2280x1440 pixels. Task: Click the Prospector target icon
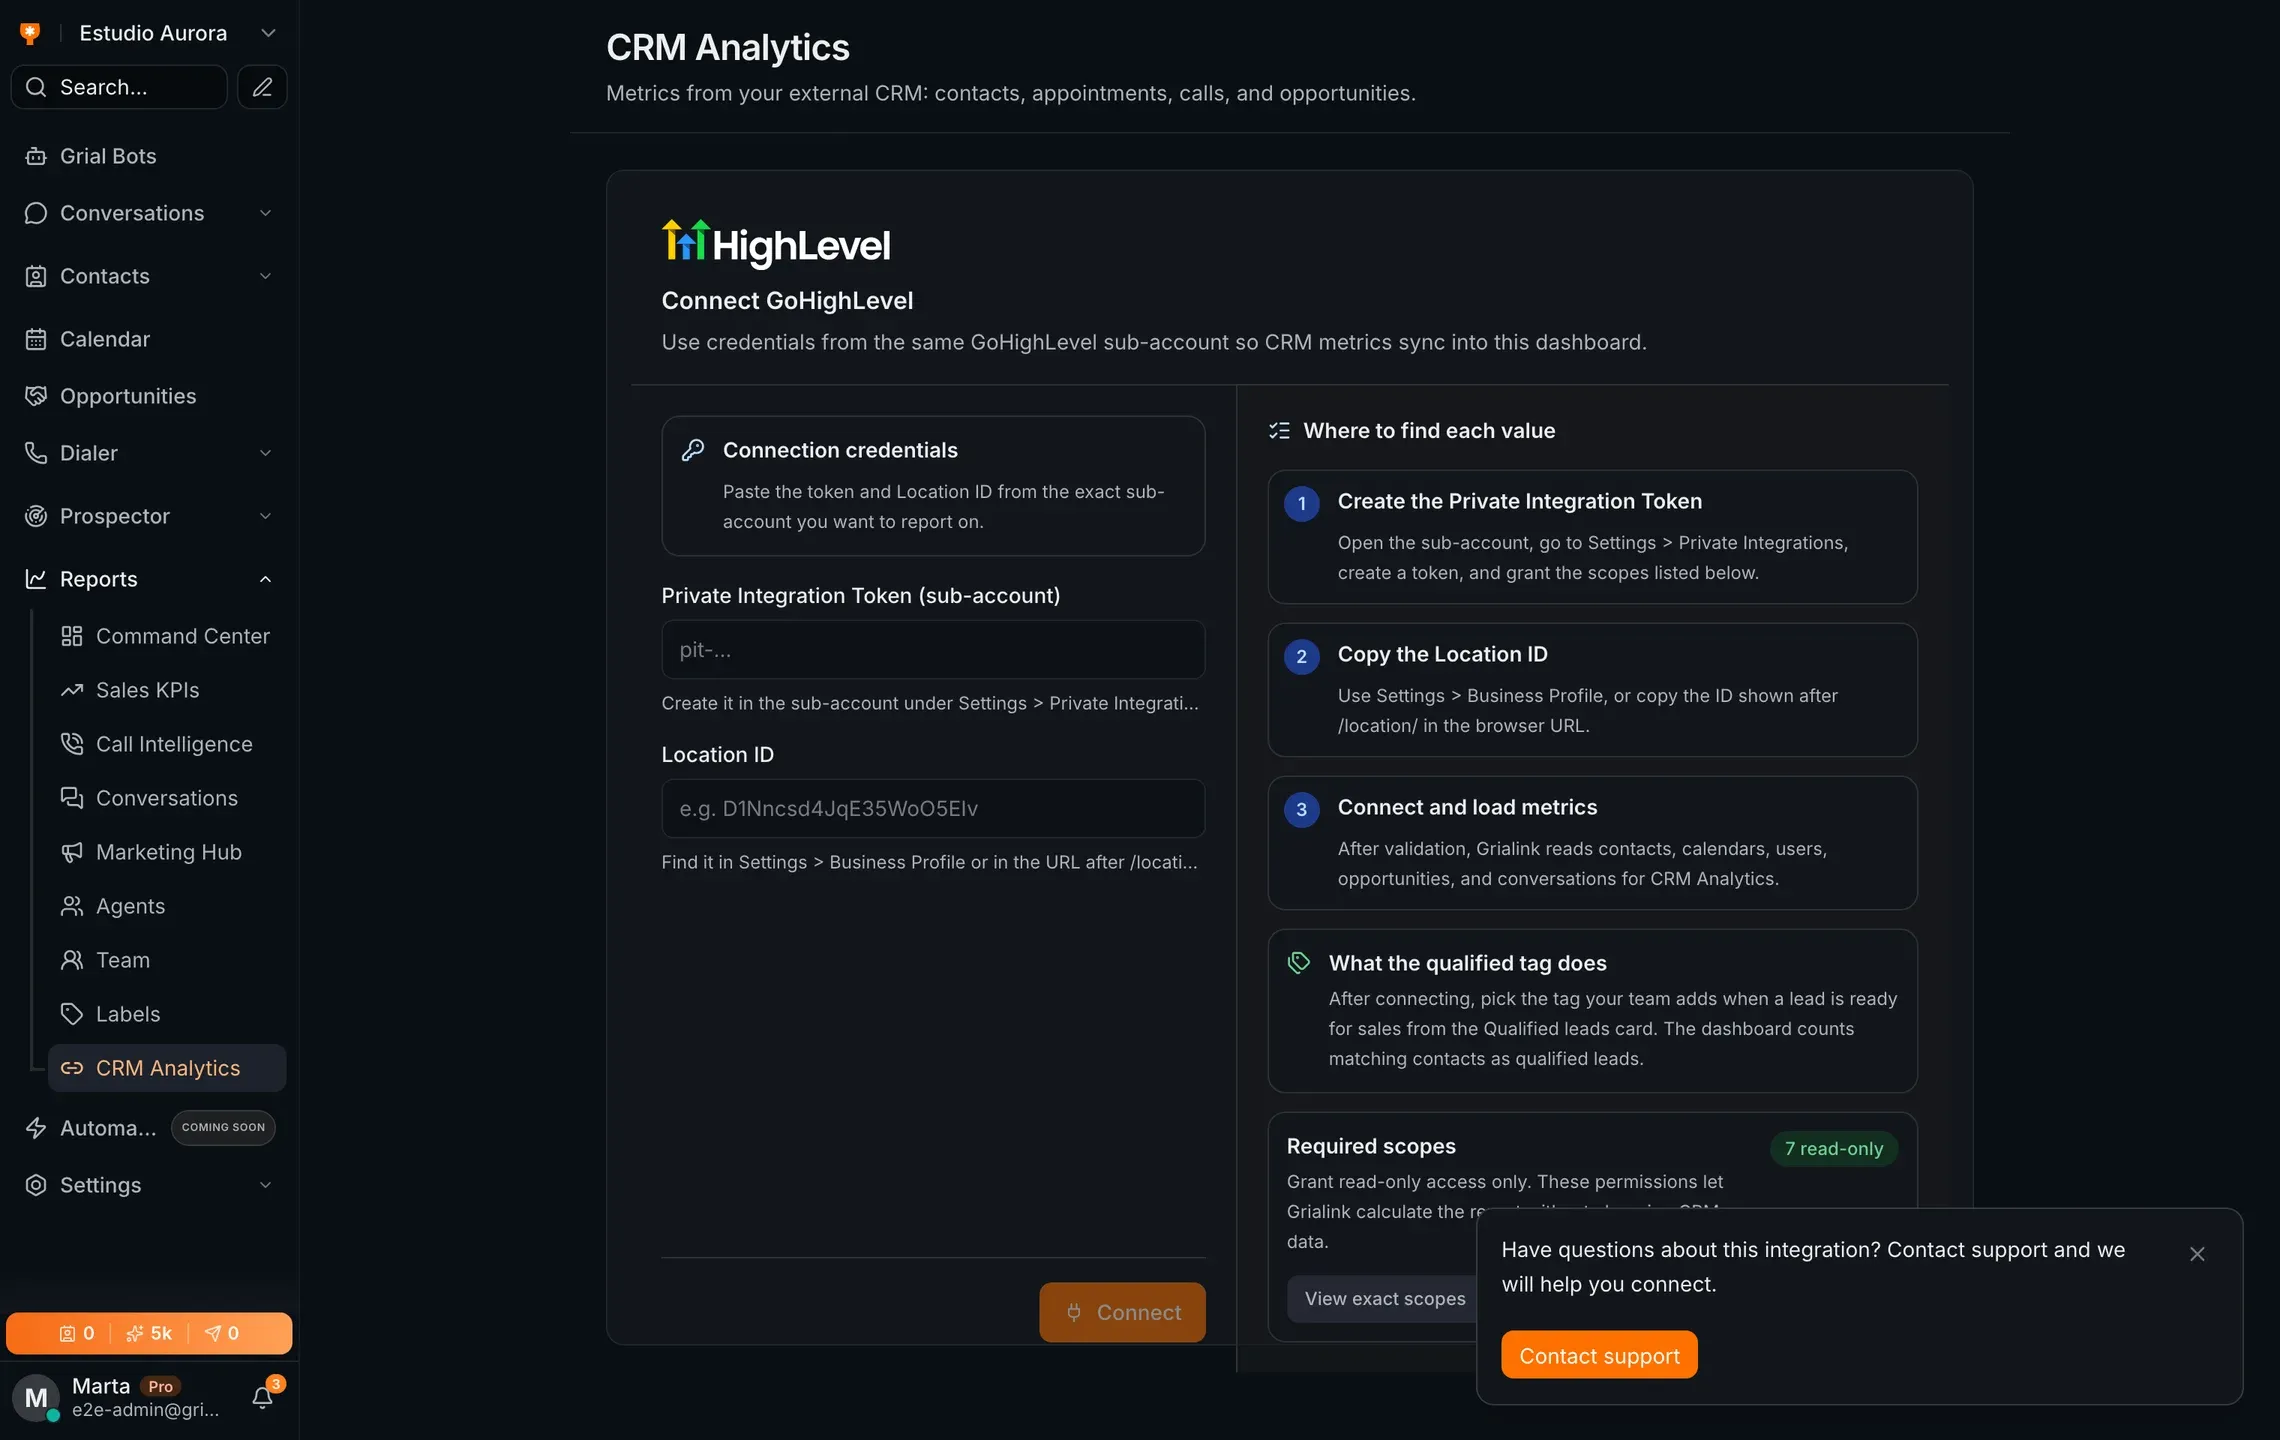[36, 516]
